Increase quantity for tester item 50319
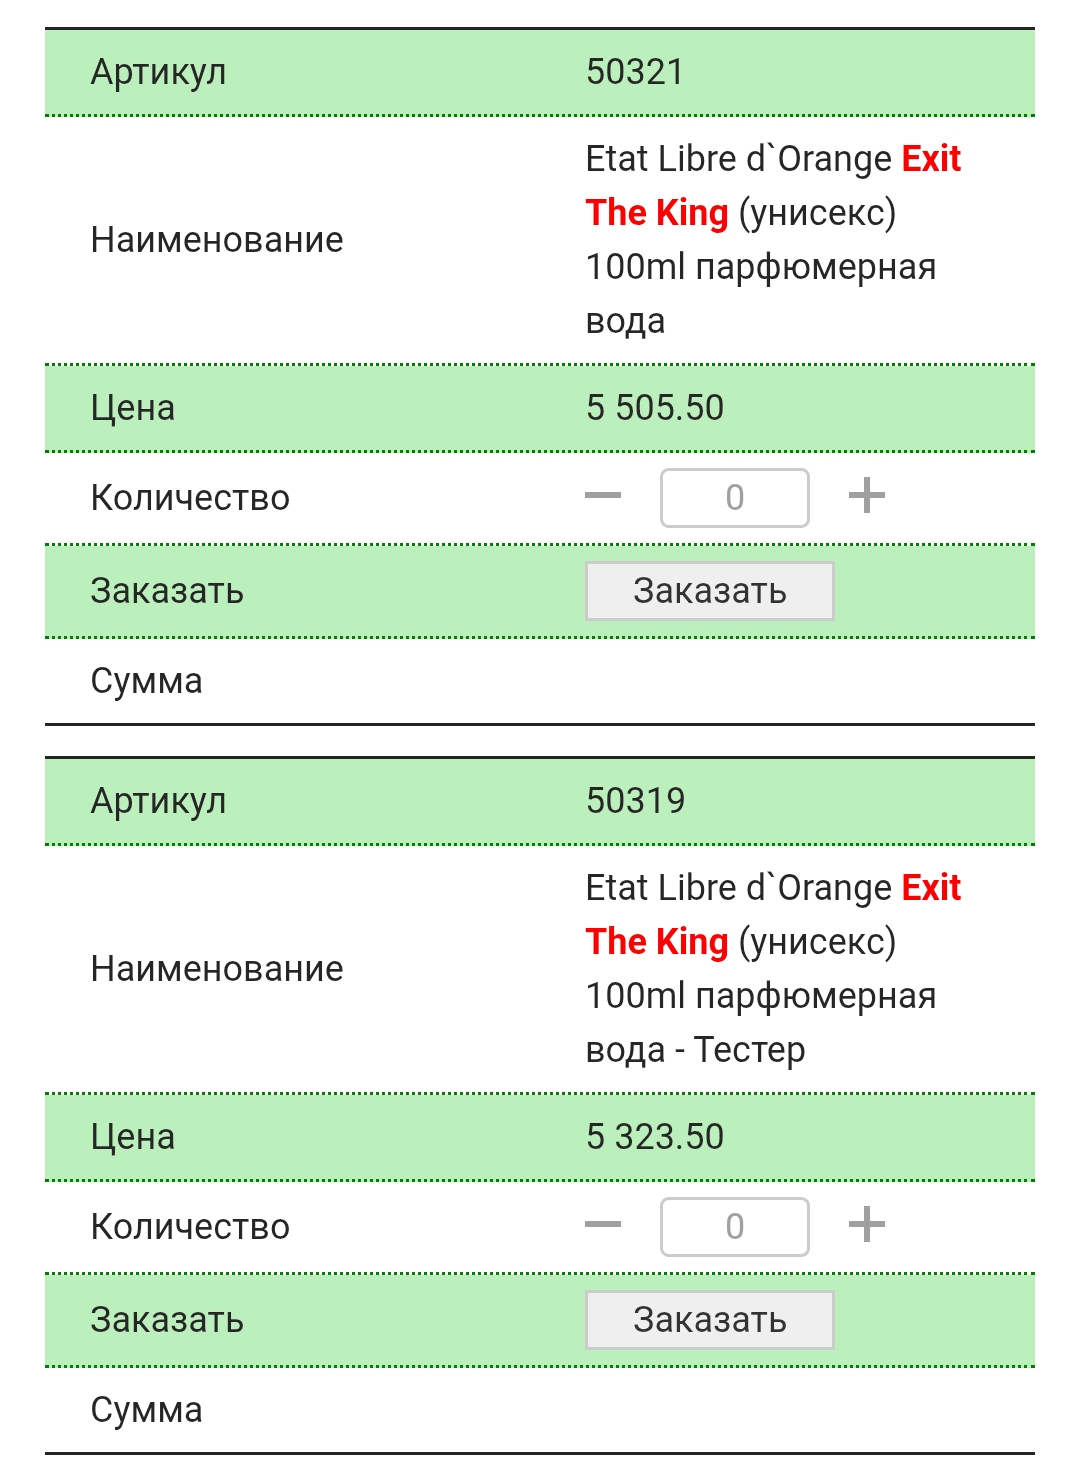The image size is (1079, 1465). (x=867, y=1225)
